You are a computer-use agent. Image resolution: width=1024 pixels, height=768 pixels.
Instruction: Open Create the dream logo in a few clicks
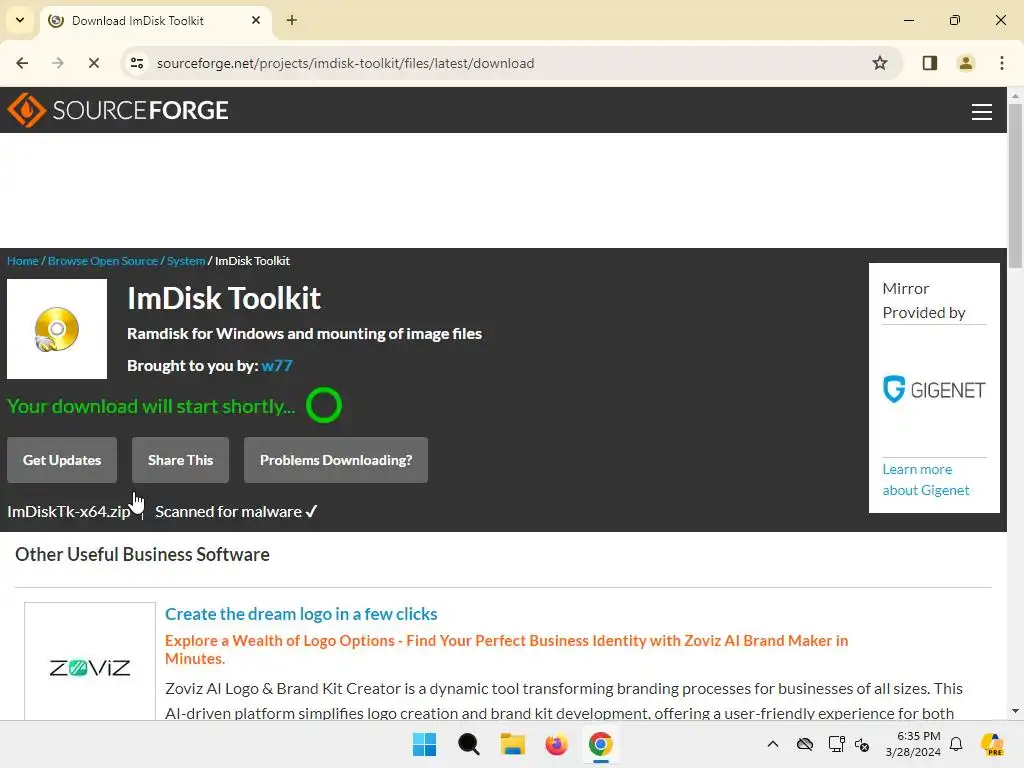[x=301, y=614]
